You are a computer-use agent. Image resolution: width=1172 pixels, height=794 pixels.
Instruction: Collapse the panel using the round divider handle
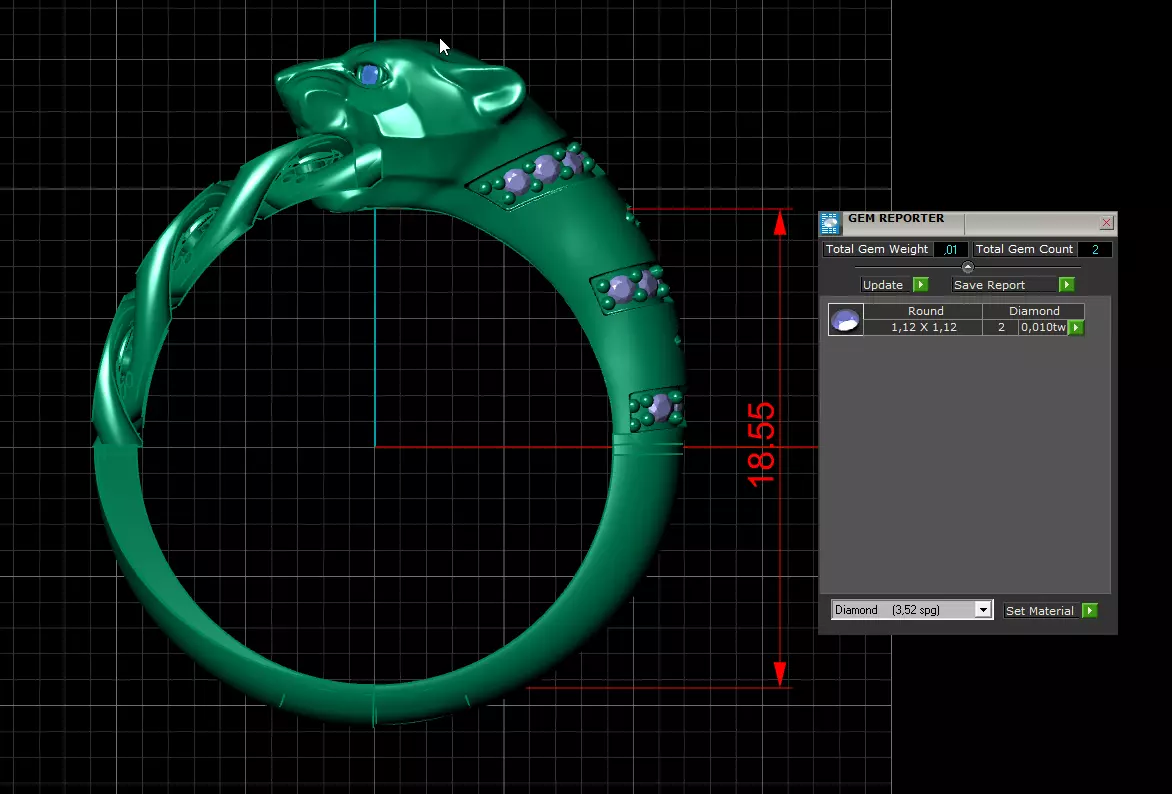tap(968, 267)
